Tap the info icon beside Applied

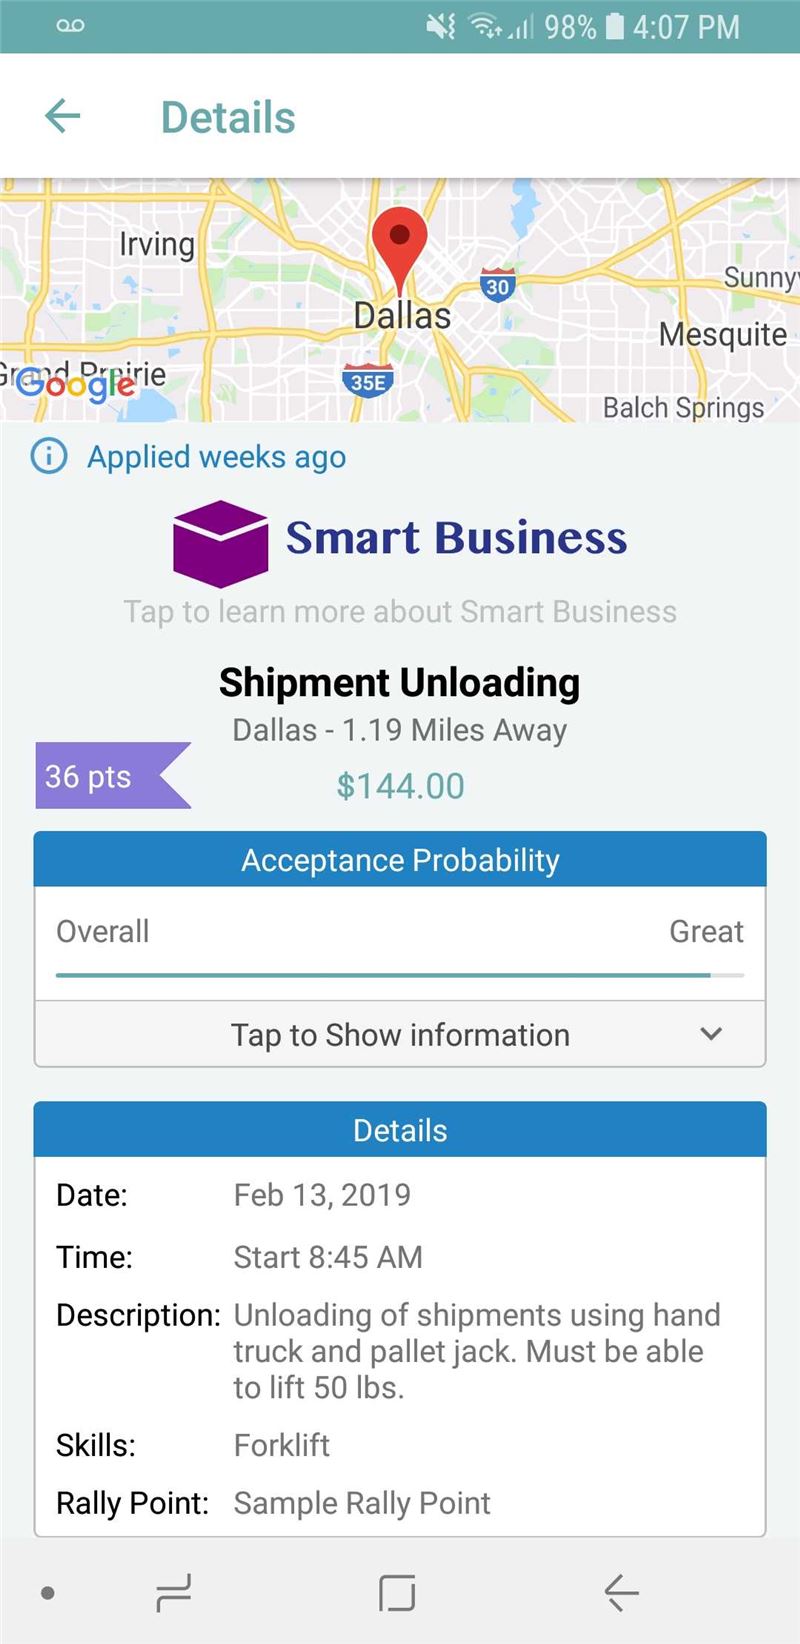tap(49, 457)
